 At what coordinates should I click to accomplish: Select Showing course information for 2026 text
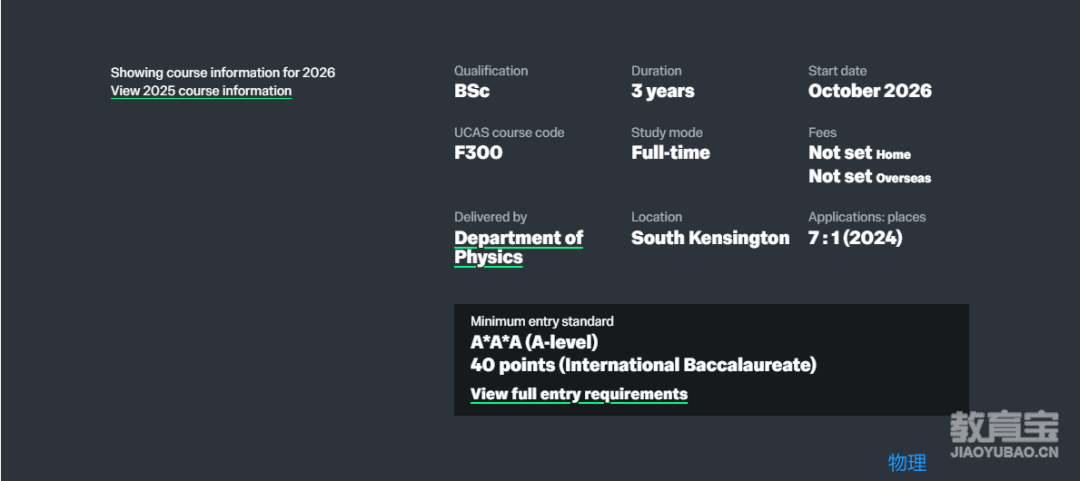pos(223,72)
